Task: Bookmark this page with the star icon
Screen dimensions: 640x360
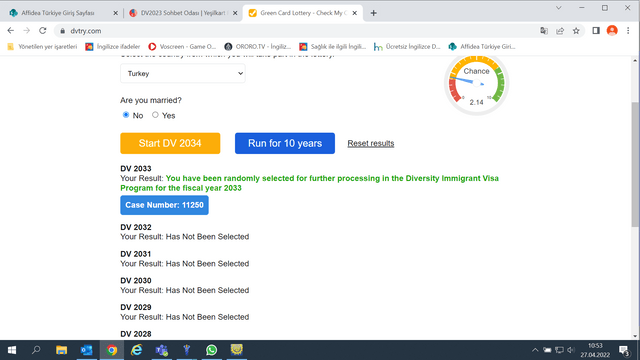Action: click(576, 31)
